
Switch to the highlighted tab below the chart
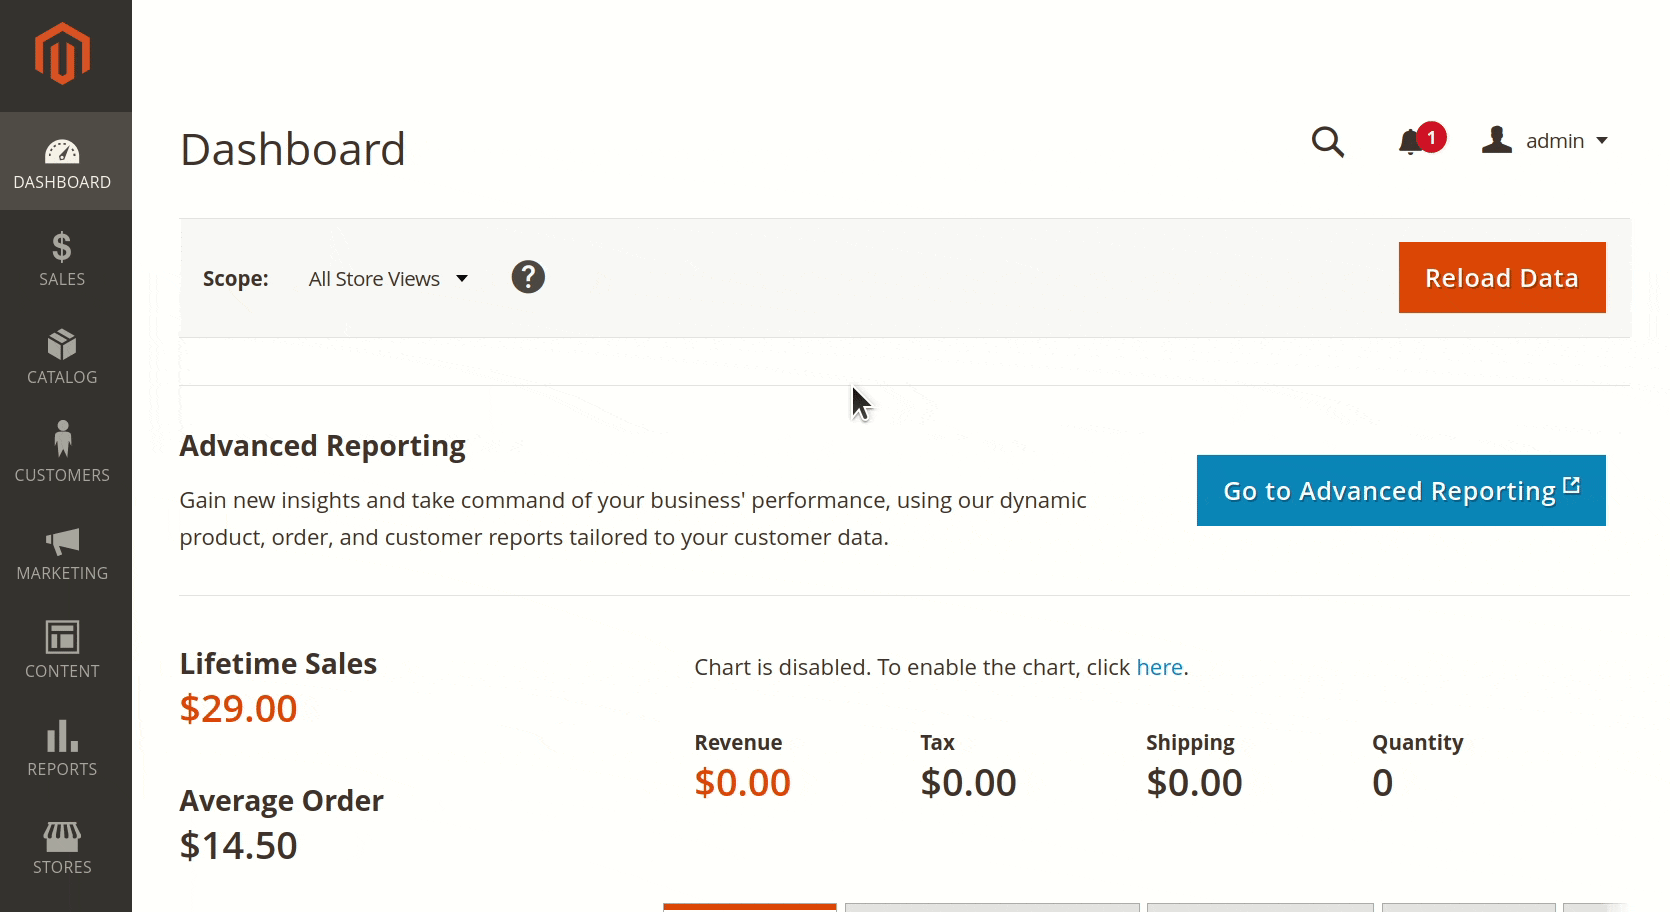point(748,908)
